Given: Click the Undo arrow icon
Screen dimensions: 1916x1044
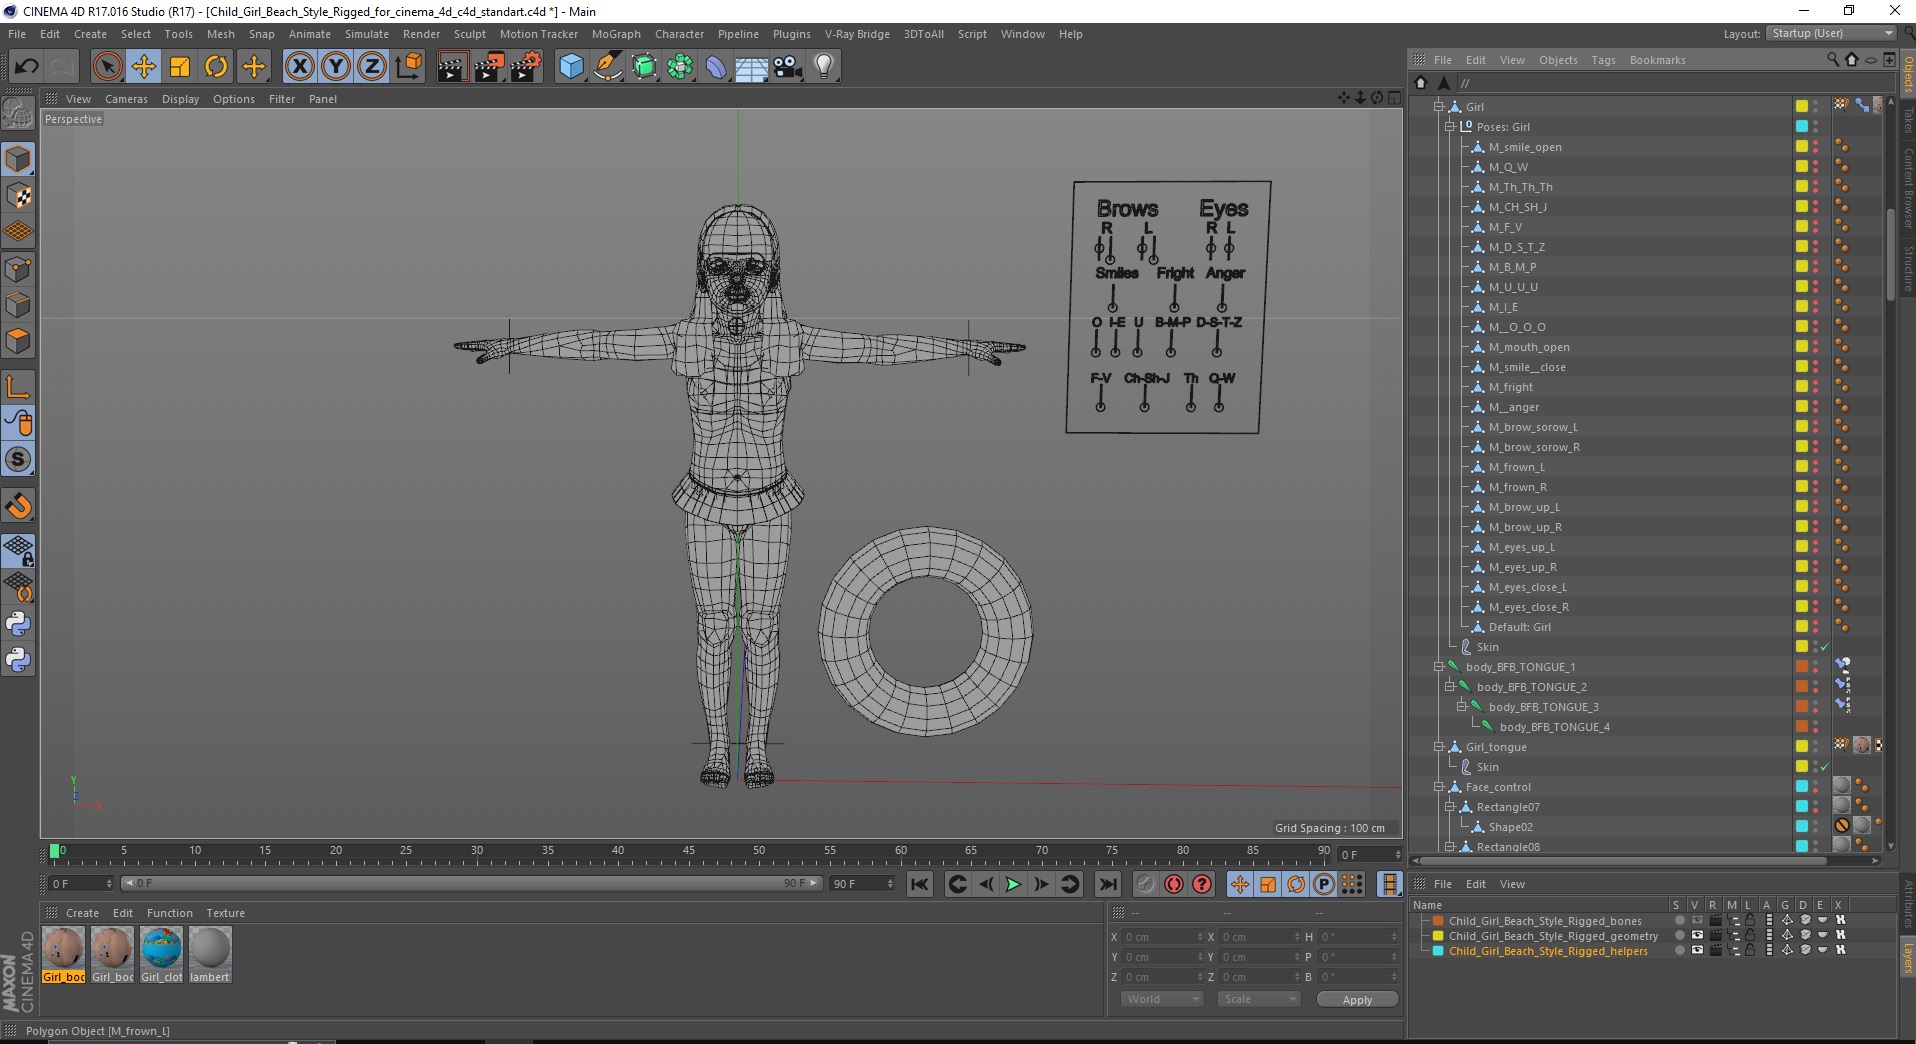Looking at the screenshot, I should pos(26,67).
